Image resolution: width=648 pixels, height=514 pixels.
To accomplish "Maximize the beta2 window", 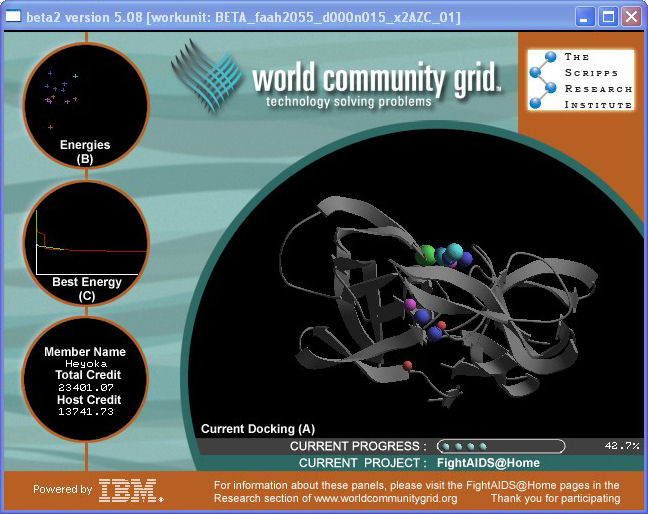I will 608,17.
